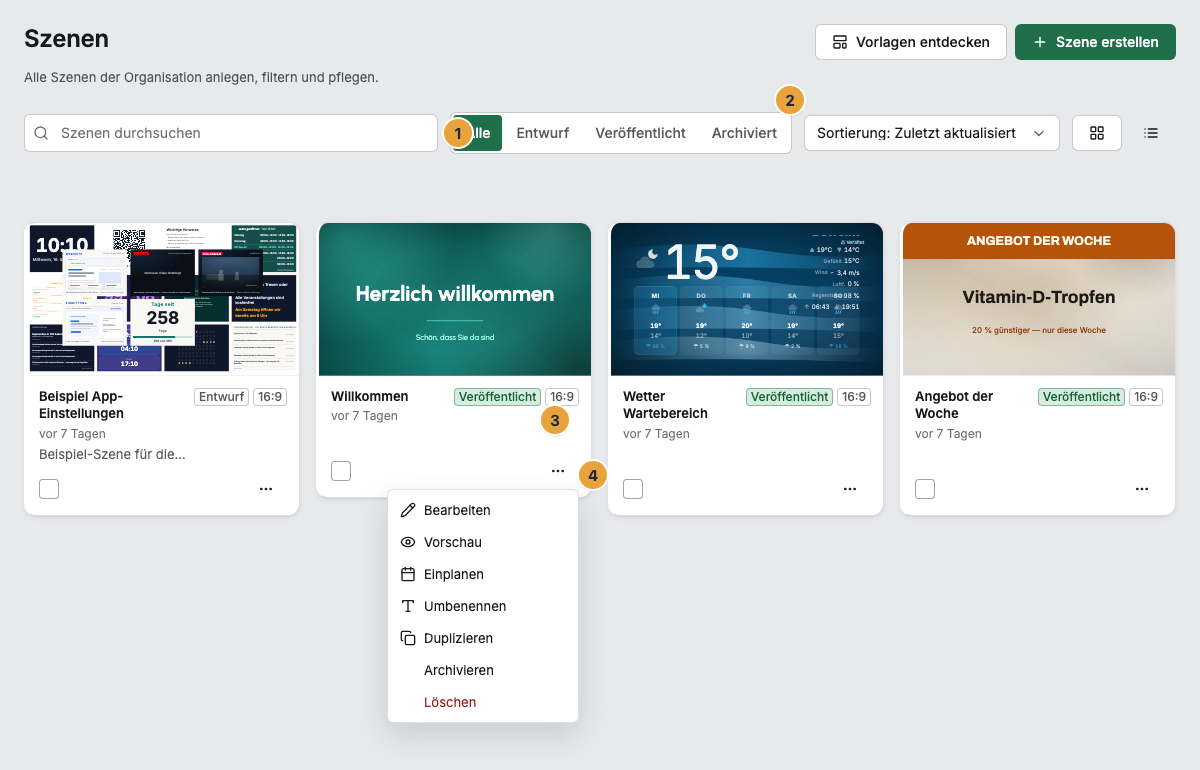1200x770 pixels.
Task: Click the calendar icon next to Einplanen
Action: 408,574
